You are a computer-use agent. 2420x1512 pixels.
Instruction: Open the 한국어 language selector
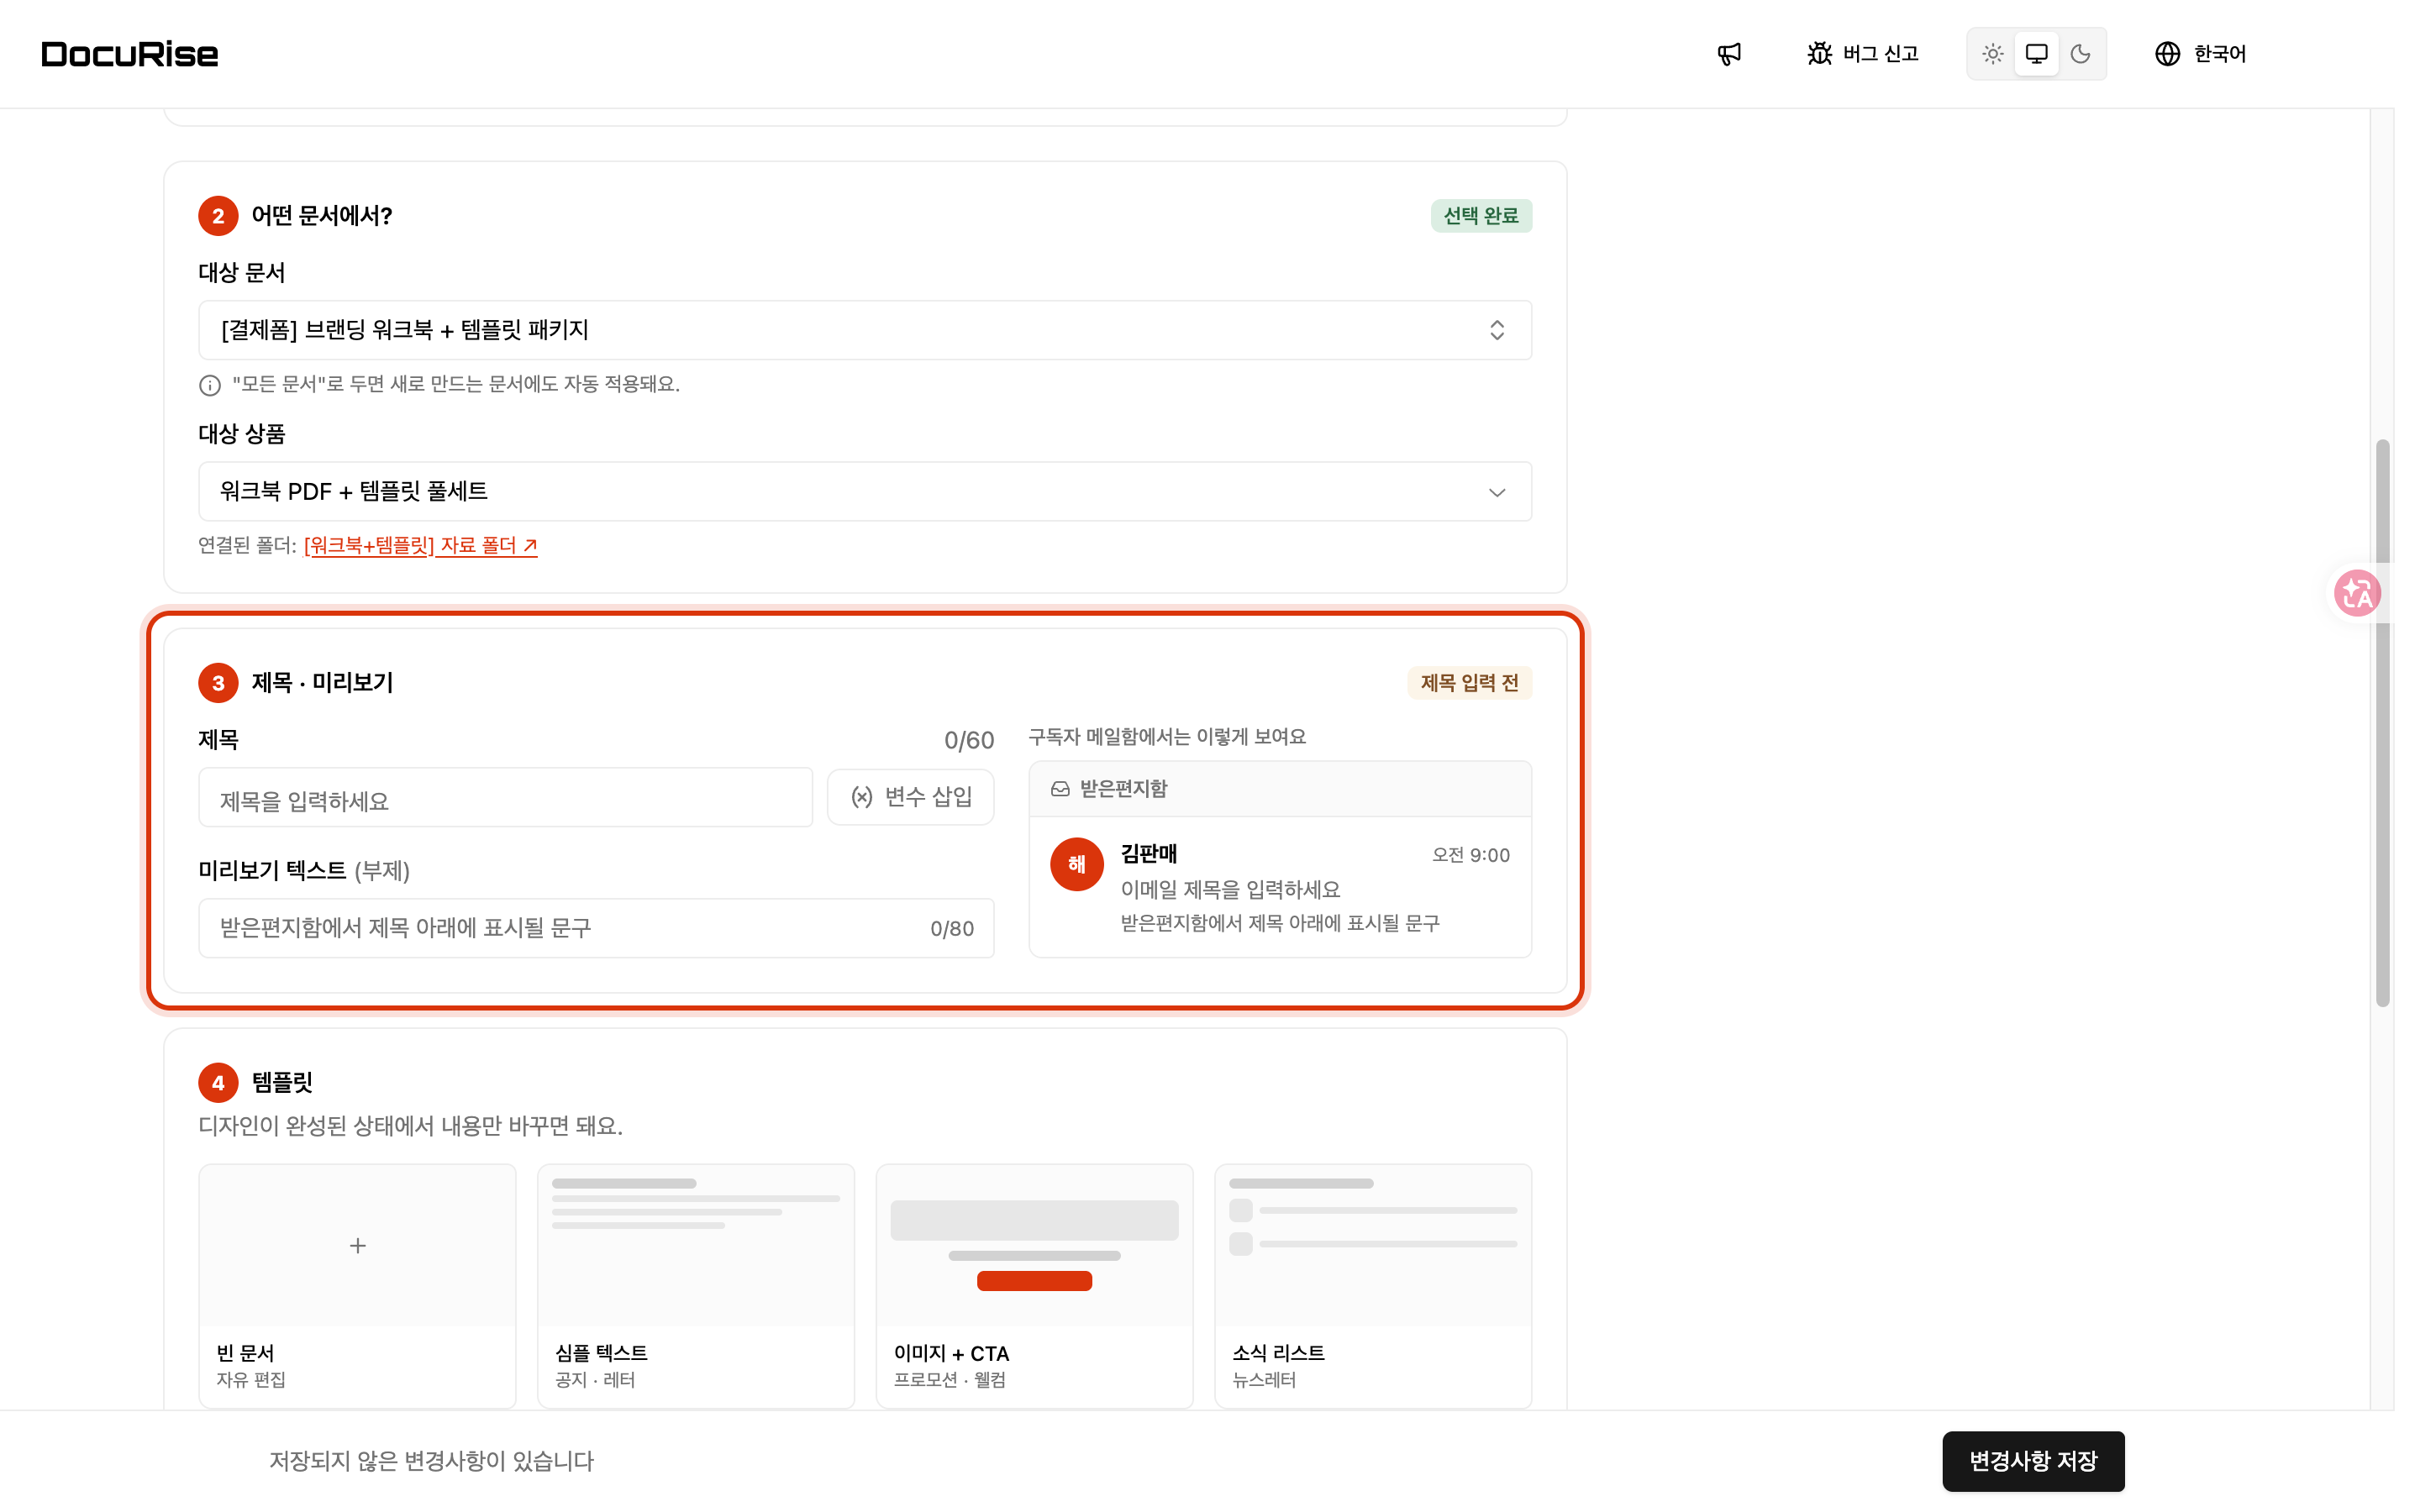(x=2200, y=54)
